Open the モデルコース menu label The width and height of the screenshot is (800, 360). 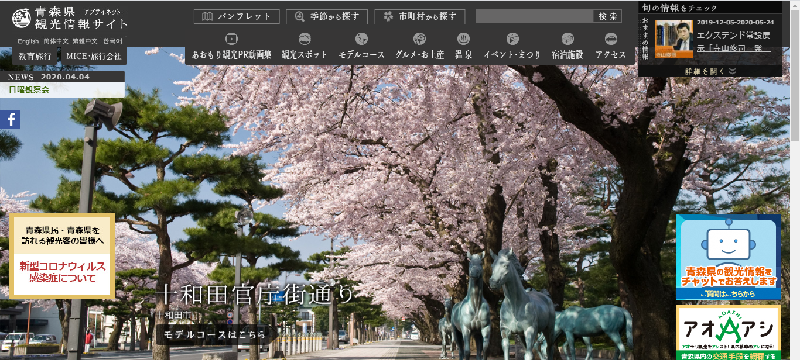click(361, 55)
